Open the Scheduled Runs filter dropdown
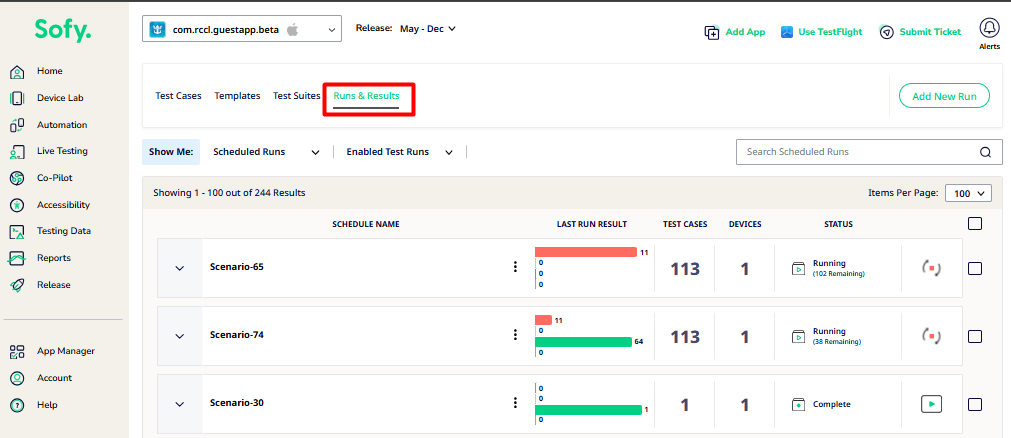Viewport: 1011px width, 438px height. click(266, 152)
